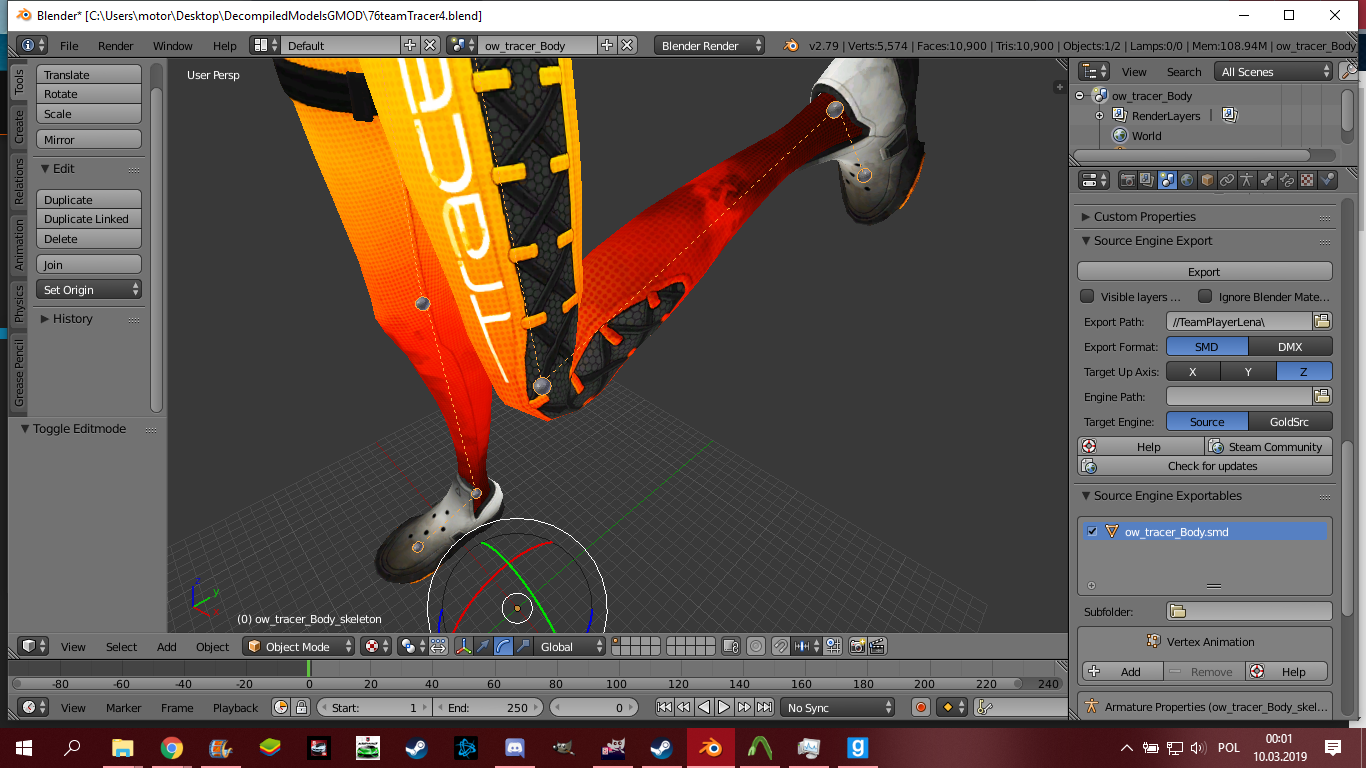Click the Mirror button
This screenshot has width=1366, height=768.
coord(89,140)
